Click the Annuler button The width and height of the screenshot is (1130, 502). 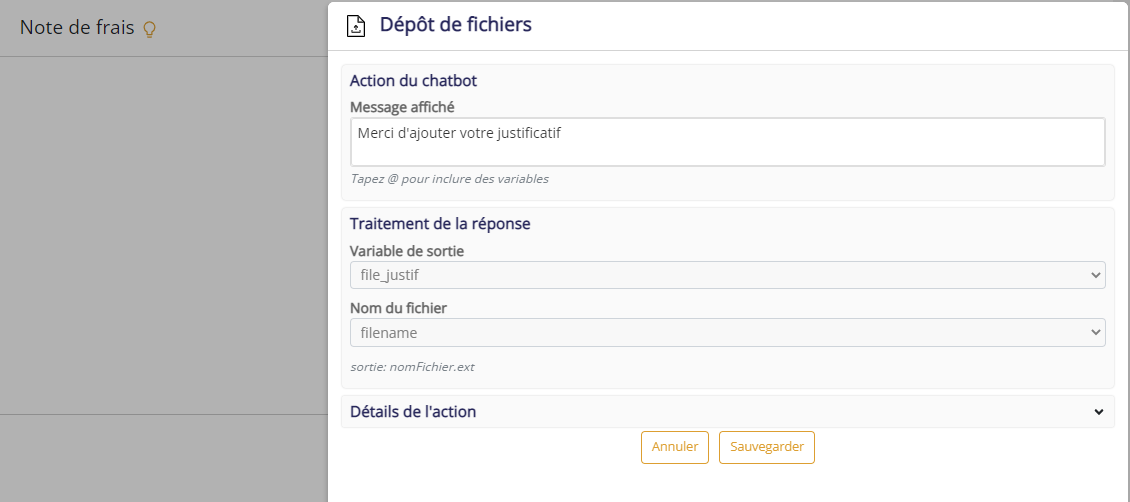(675, 447)
